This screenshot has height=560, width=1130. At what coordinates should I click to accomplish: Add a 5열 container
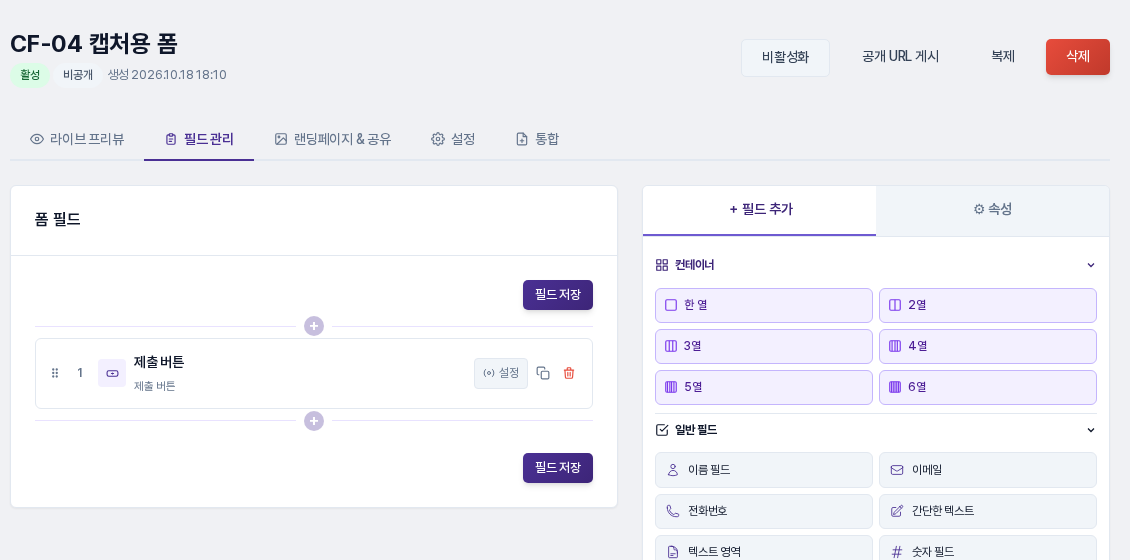tap(764, 388)
